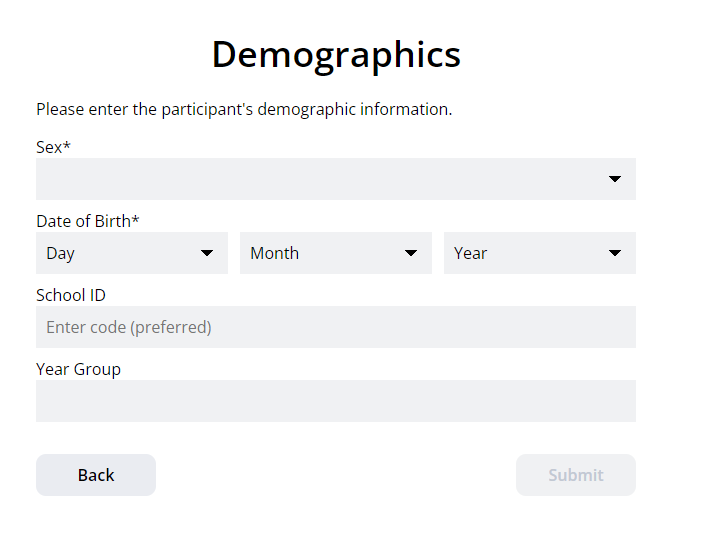Click the Day dropdown arrow icon

(207, 253)
